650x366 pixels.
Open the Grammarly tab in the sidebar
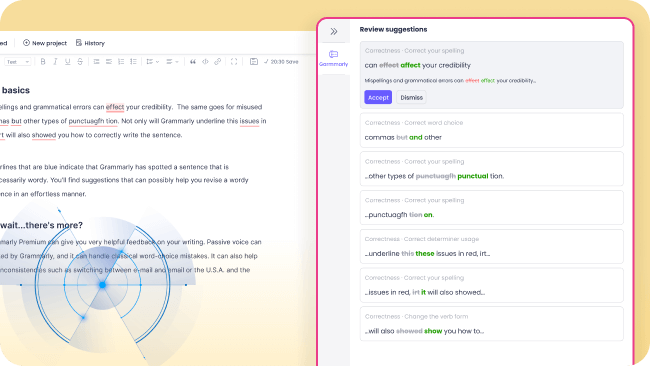pos(333,58)
